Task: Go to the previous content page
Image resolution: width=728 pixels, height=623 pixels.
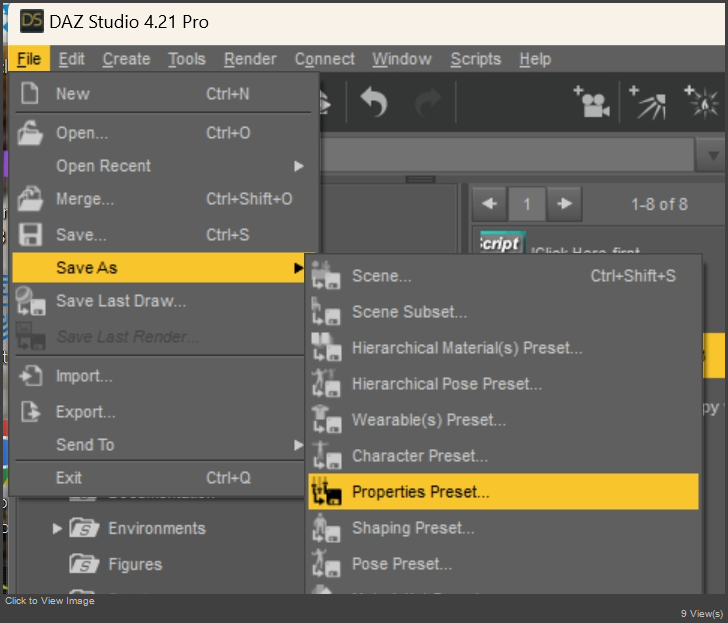Action: pos(489,204)
